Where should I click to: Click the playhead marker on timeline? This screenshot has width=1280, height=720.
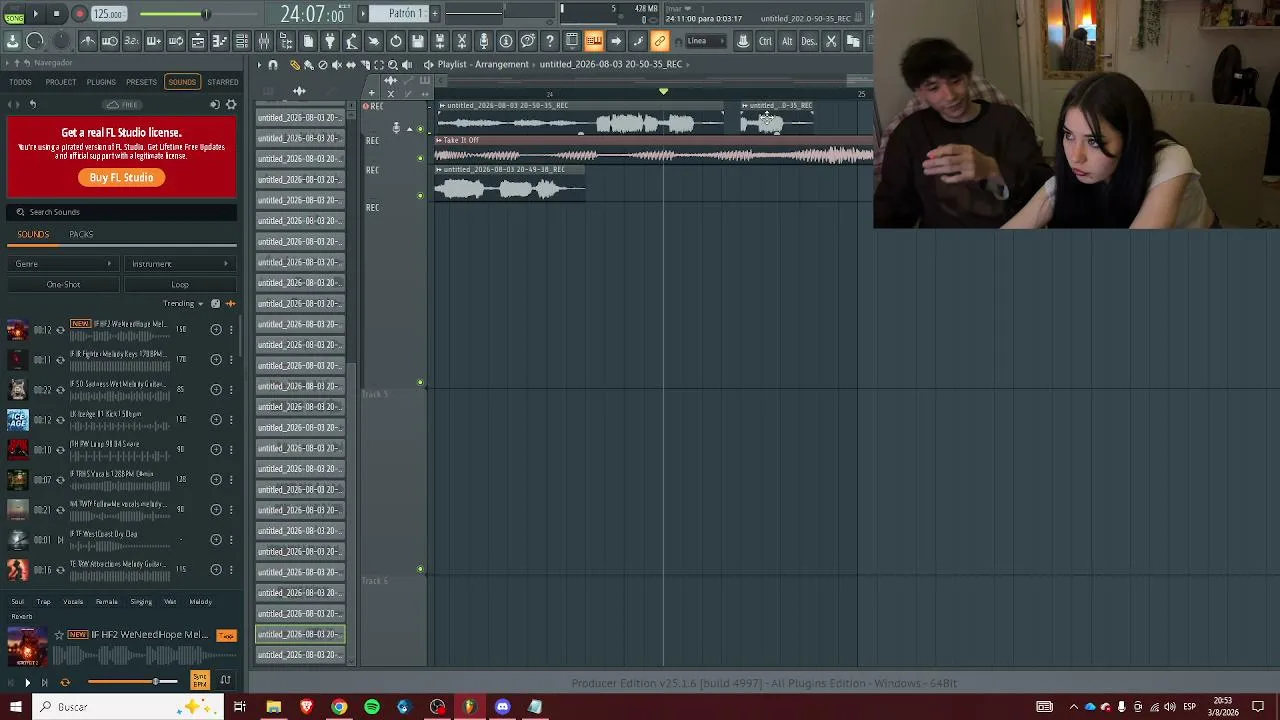click(663, 92)
